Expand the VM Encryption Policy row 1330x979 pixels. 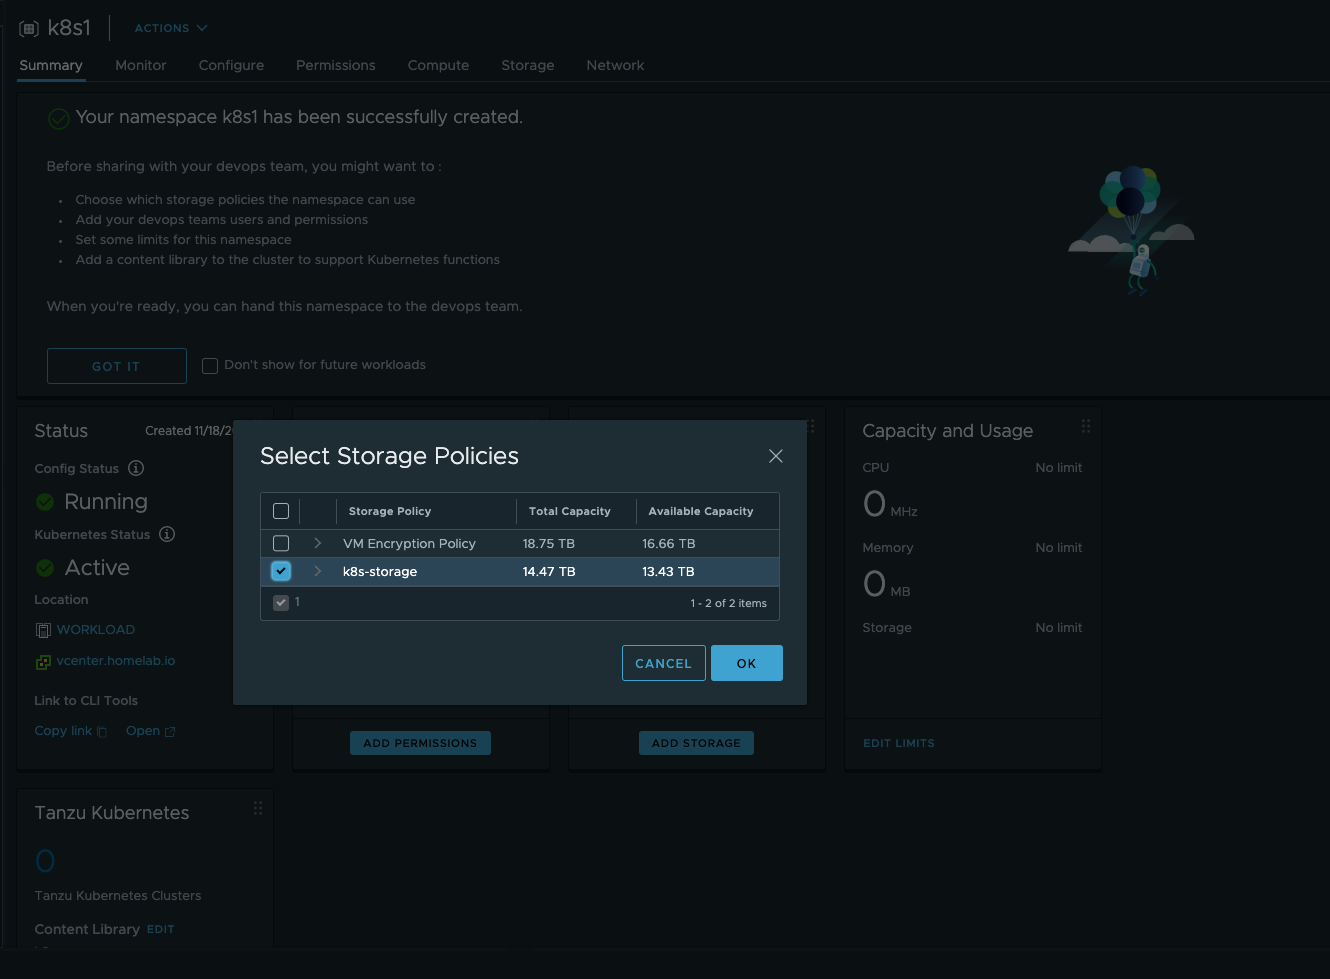tap(318, 543)
